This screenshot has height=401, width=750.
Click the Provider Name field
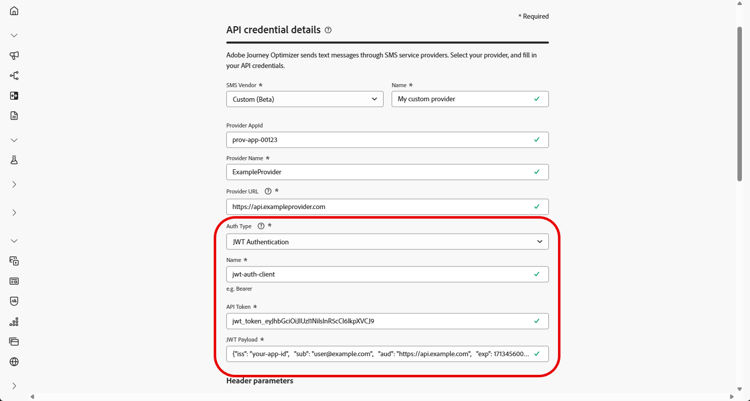[380, 172]
